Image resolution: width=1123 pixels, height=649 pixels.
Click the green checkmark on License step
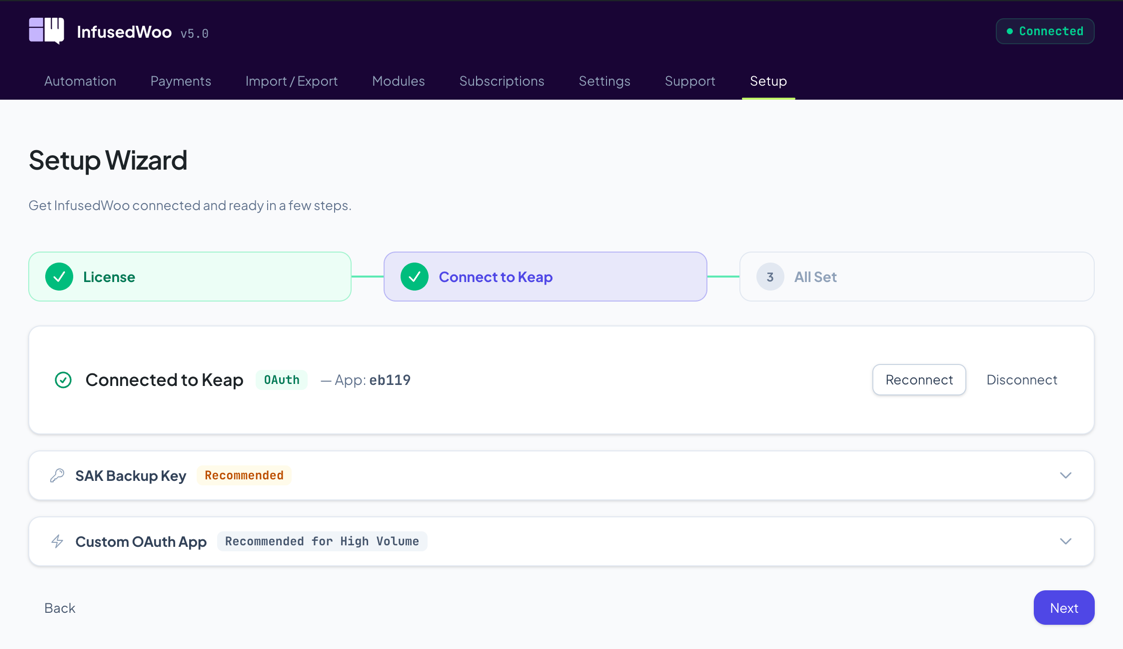58,276
